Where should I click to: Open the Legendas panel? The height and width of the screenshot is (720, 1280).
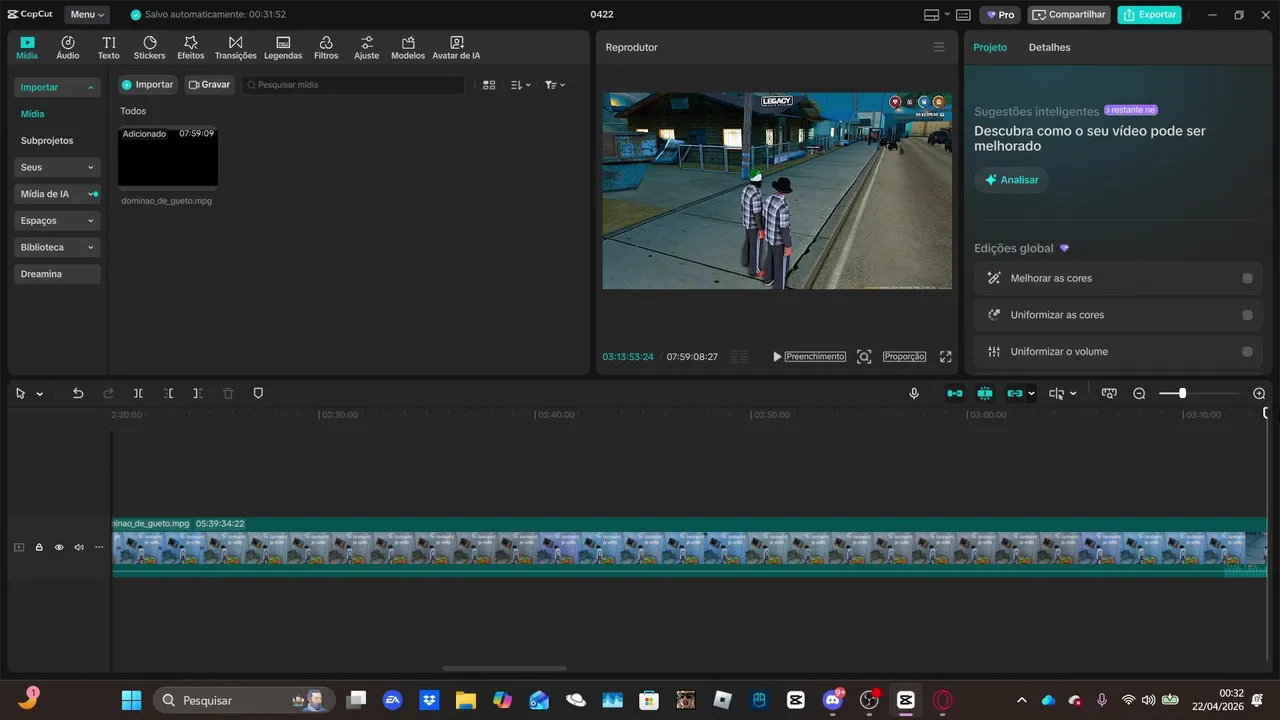point(283,48)
